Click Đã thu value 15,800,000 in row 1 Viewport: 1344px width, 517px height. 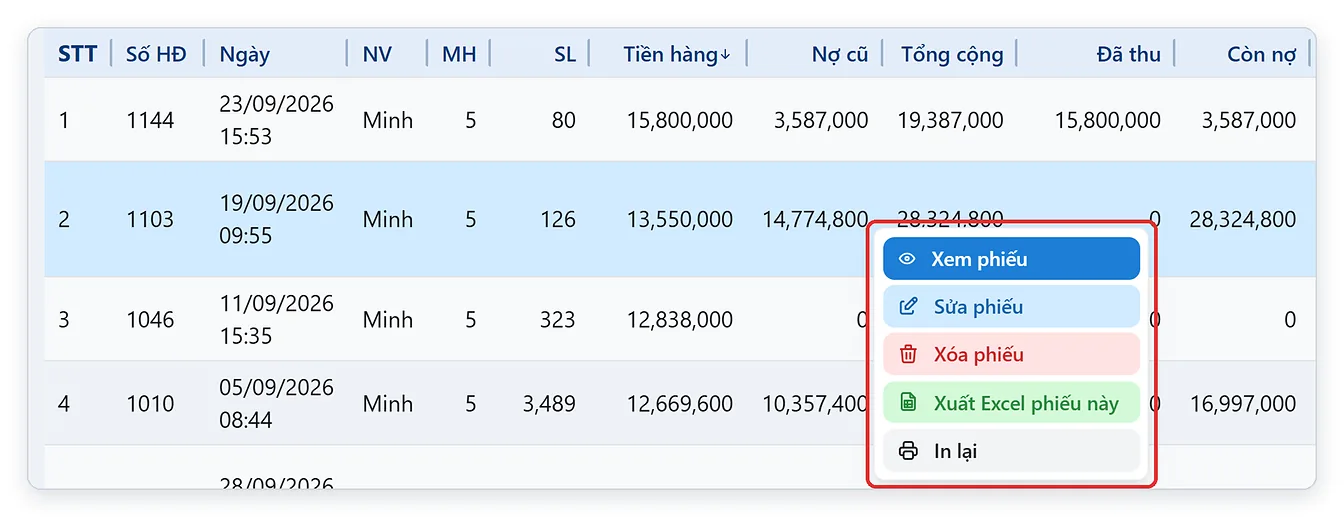tap(1108, 120)
